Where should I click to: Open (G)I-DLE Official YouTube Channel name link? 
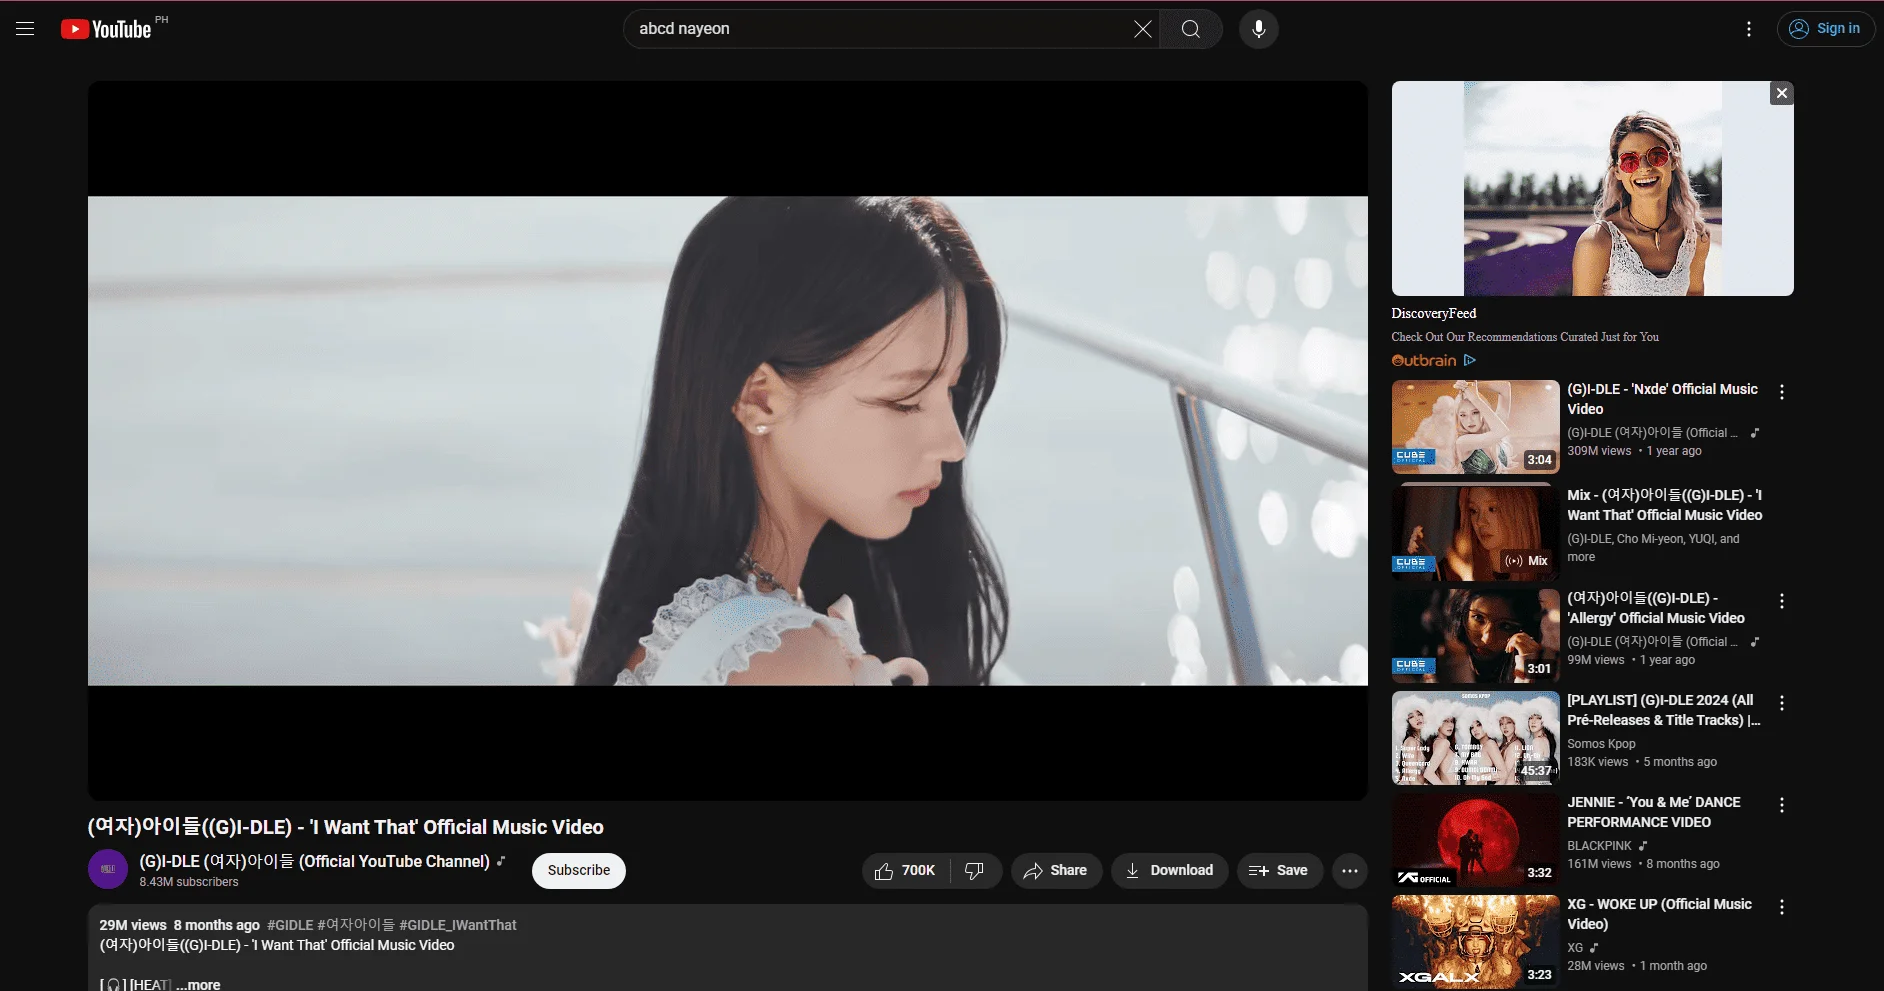pos(314,861)
